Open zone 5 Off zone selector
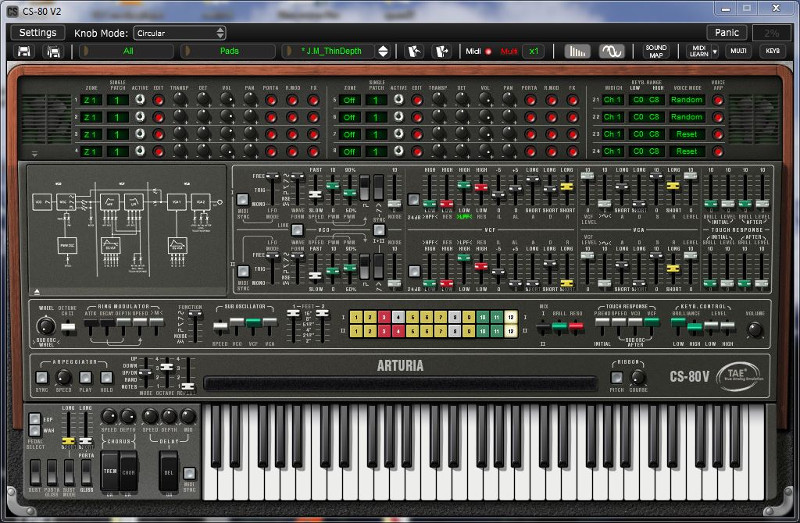The image size is (800, 523). coord(349,100)
